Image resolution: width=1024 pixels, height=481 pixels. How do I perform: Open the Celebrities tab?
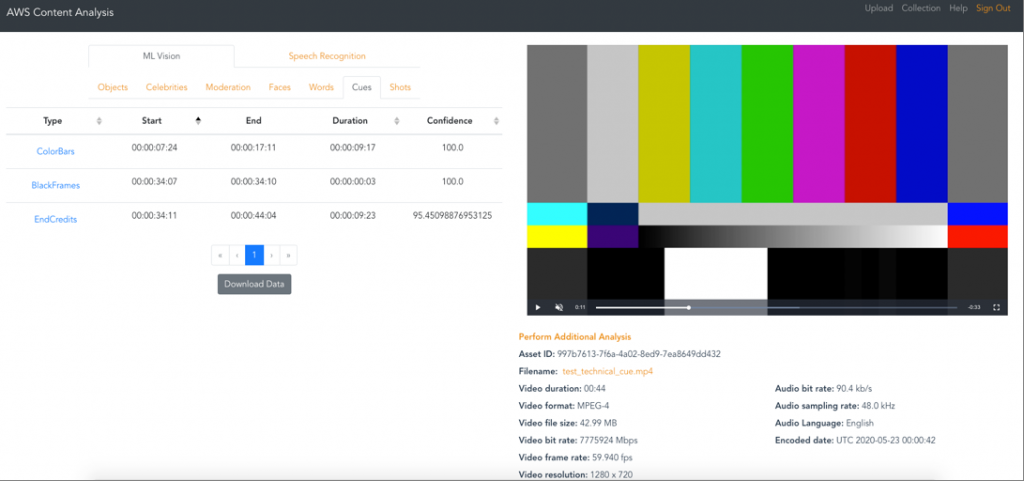167,87
